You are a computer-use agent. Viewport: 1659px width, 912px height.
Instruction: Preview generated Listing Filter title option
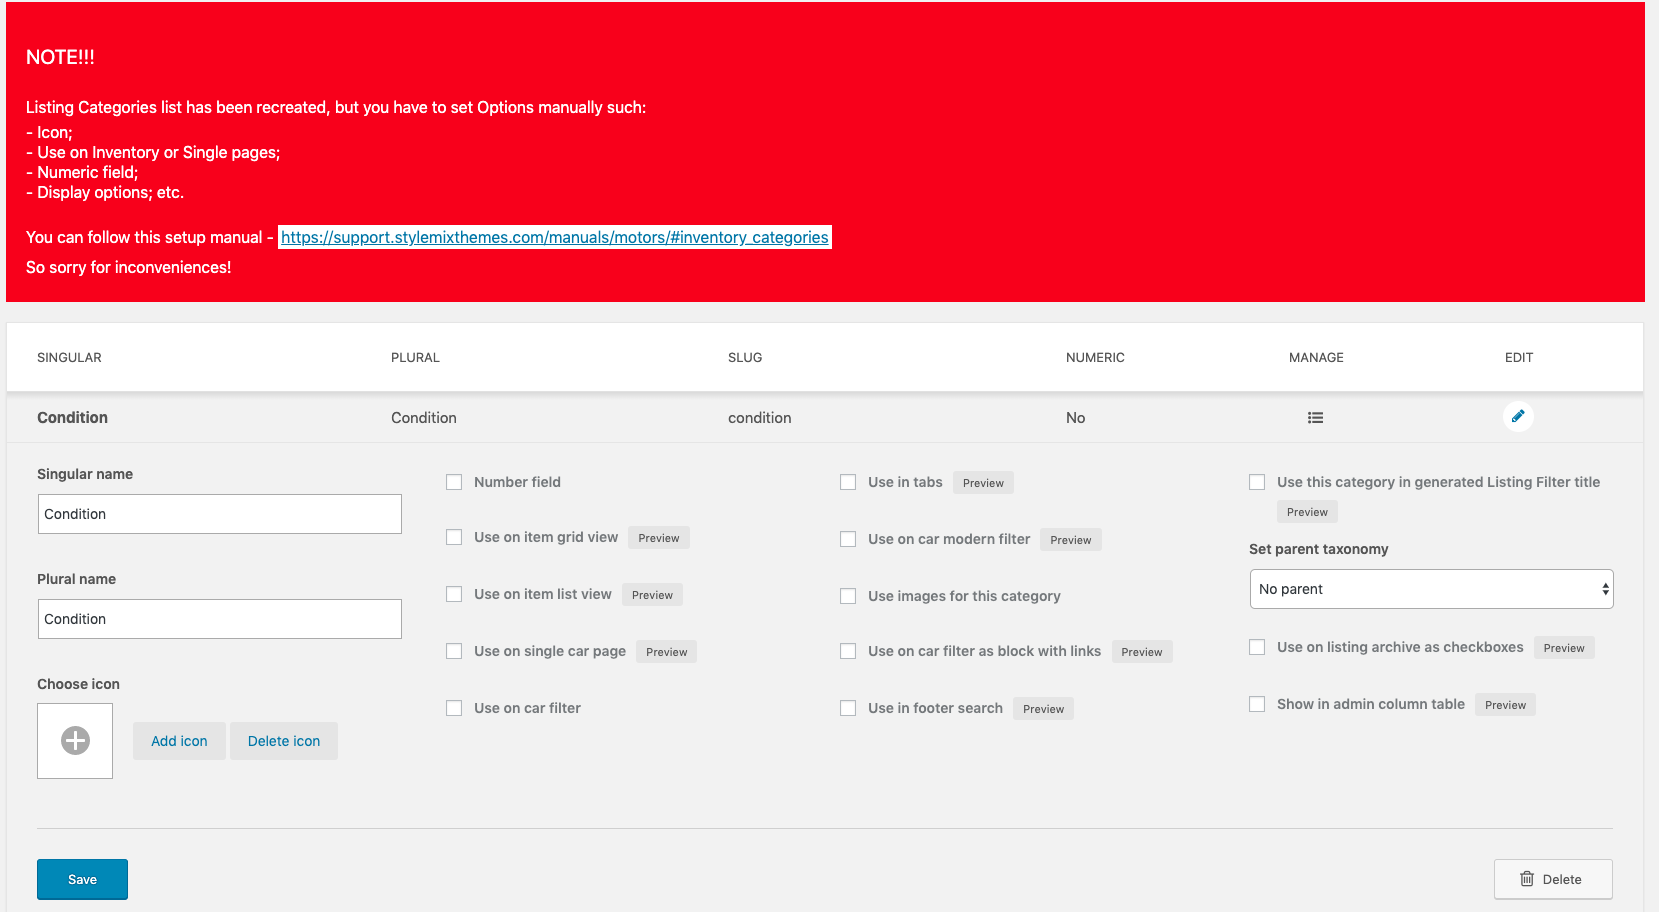coord(1307,512)
